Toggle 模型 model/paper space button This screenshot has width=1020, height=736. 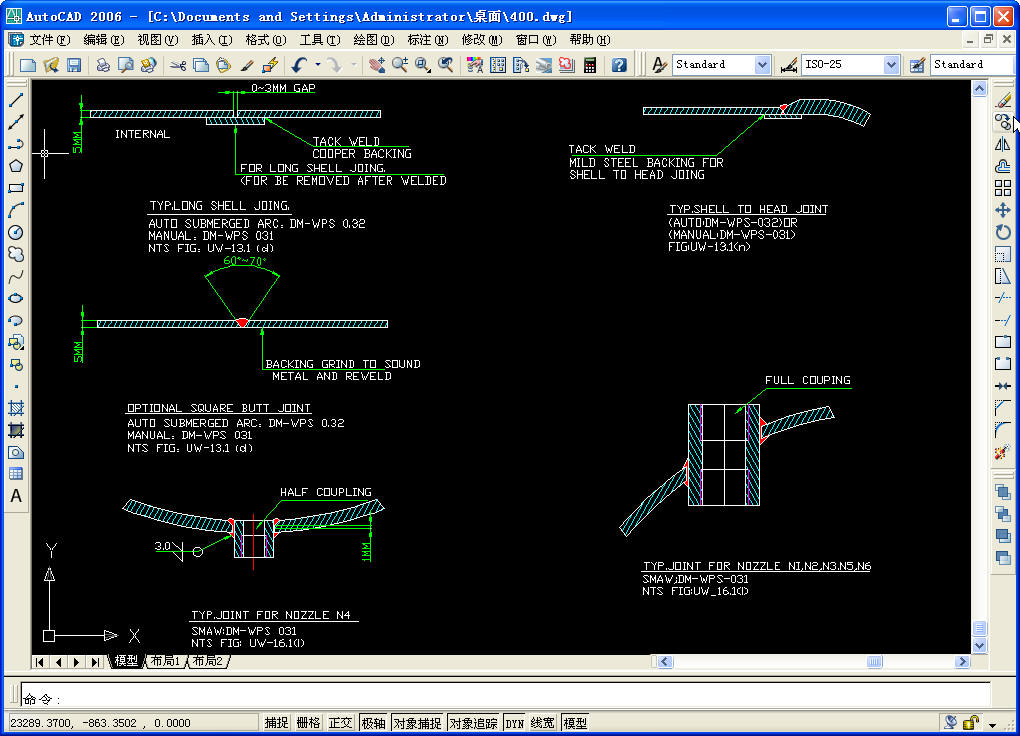coord(575,723)
